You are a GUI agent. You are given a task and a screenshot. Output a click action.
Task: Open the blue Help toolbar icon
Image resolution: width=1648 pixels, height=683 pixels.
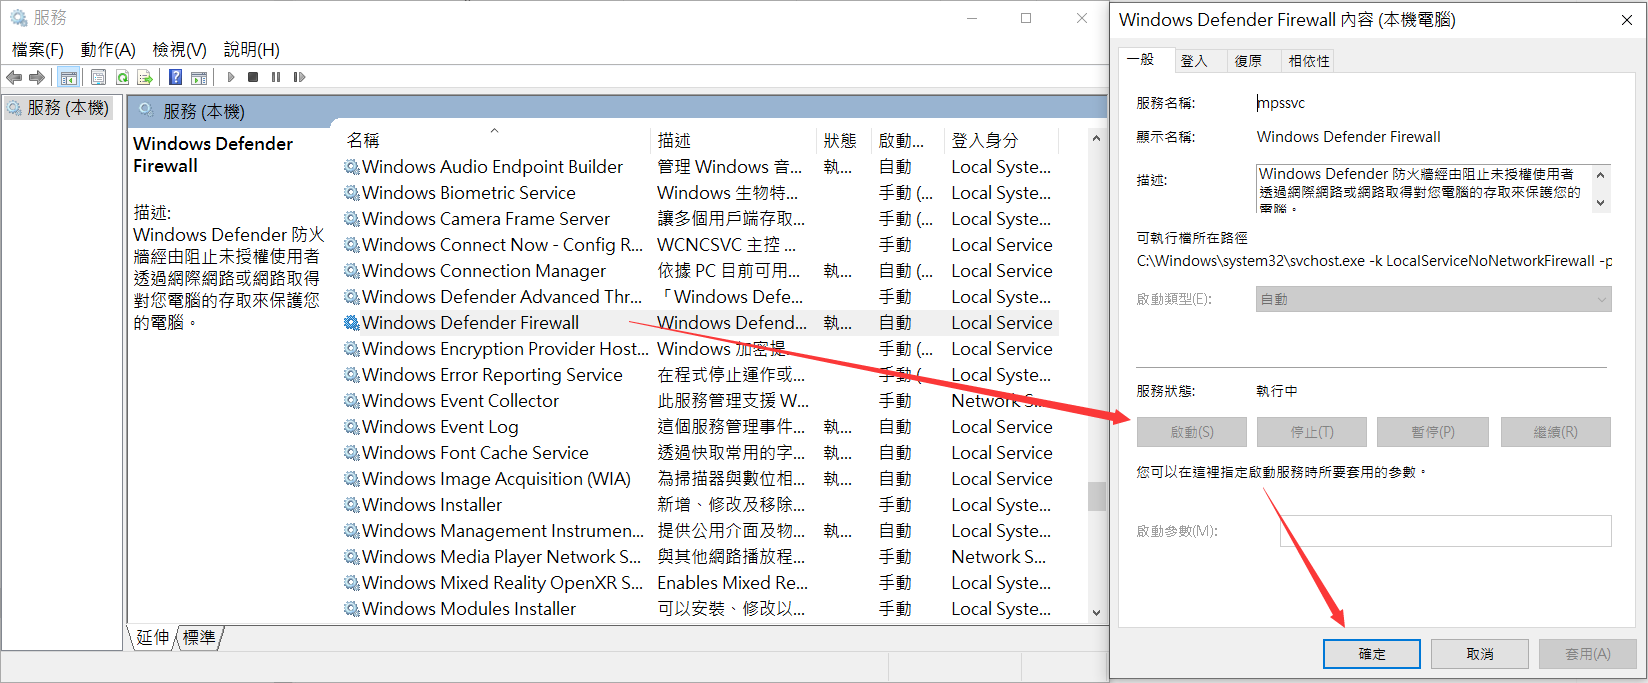click(175, 77)
